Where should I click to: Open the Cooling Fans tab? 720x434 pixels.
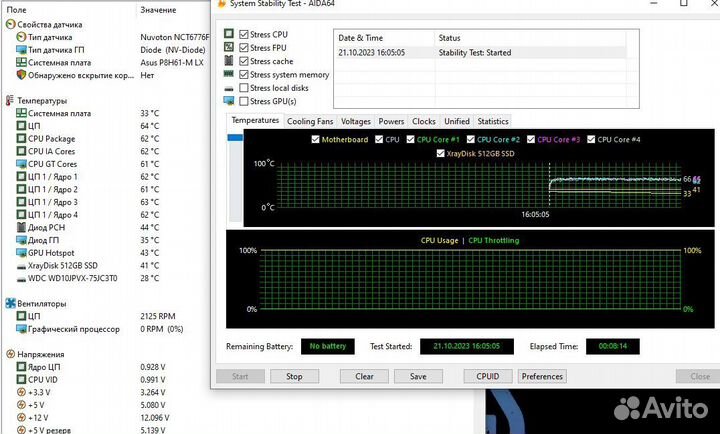pos(310,121)
